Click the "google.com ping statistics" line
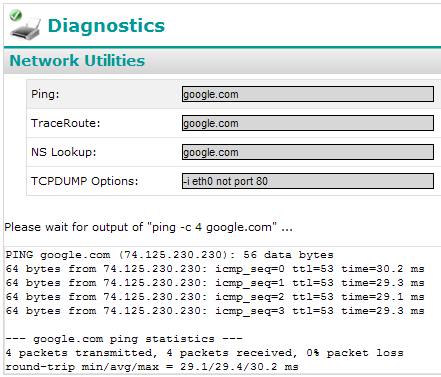The height and width of the screenshot is (377, 441). coord(124,339)
